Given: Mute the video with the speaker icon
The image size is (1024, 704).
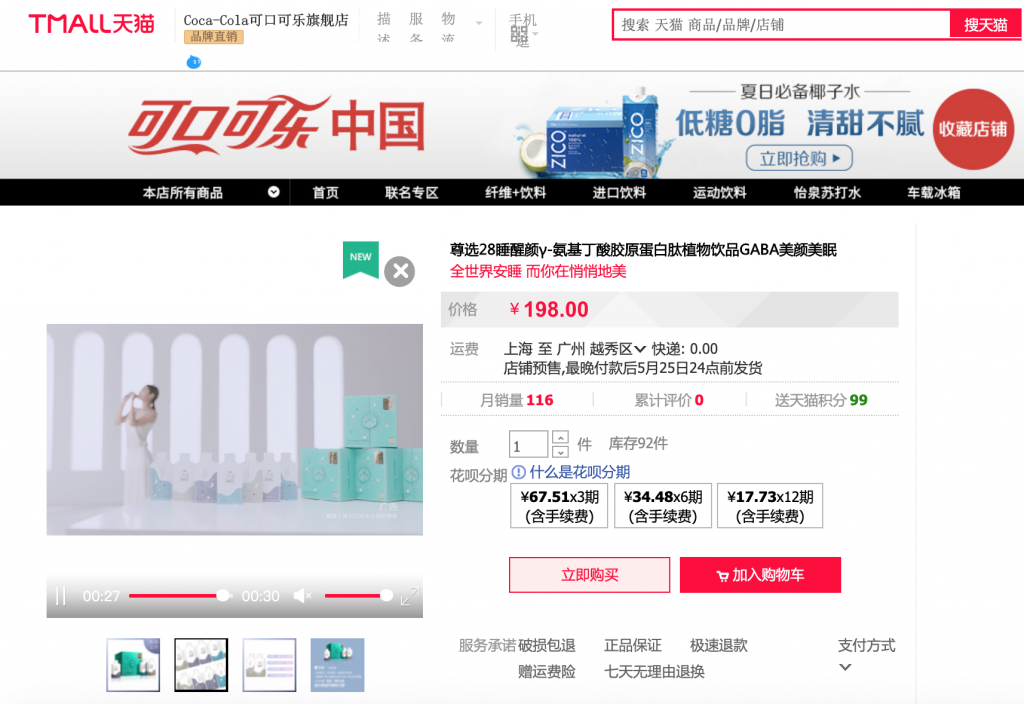Looking at the screenshot, I should tap(302, 596).
